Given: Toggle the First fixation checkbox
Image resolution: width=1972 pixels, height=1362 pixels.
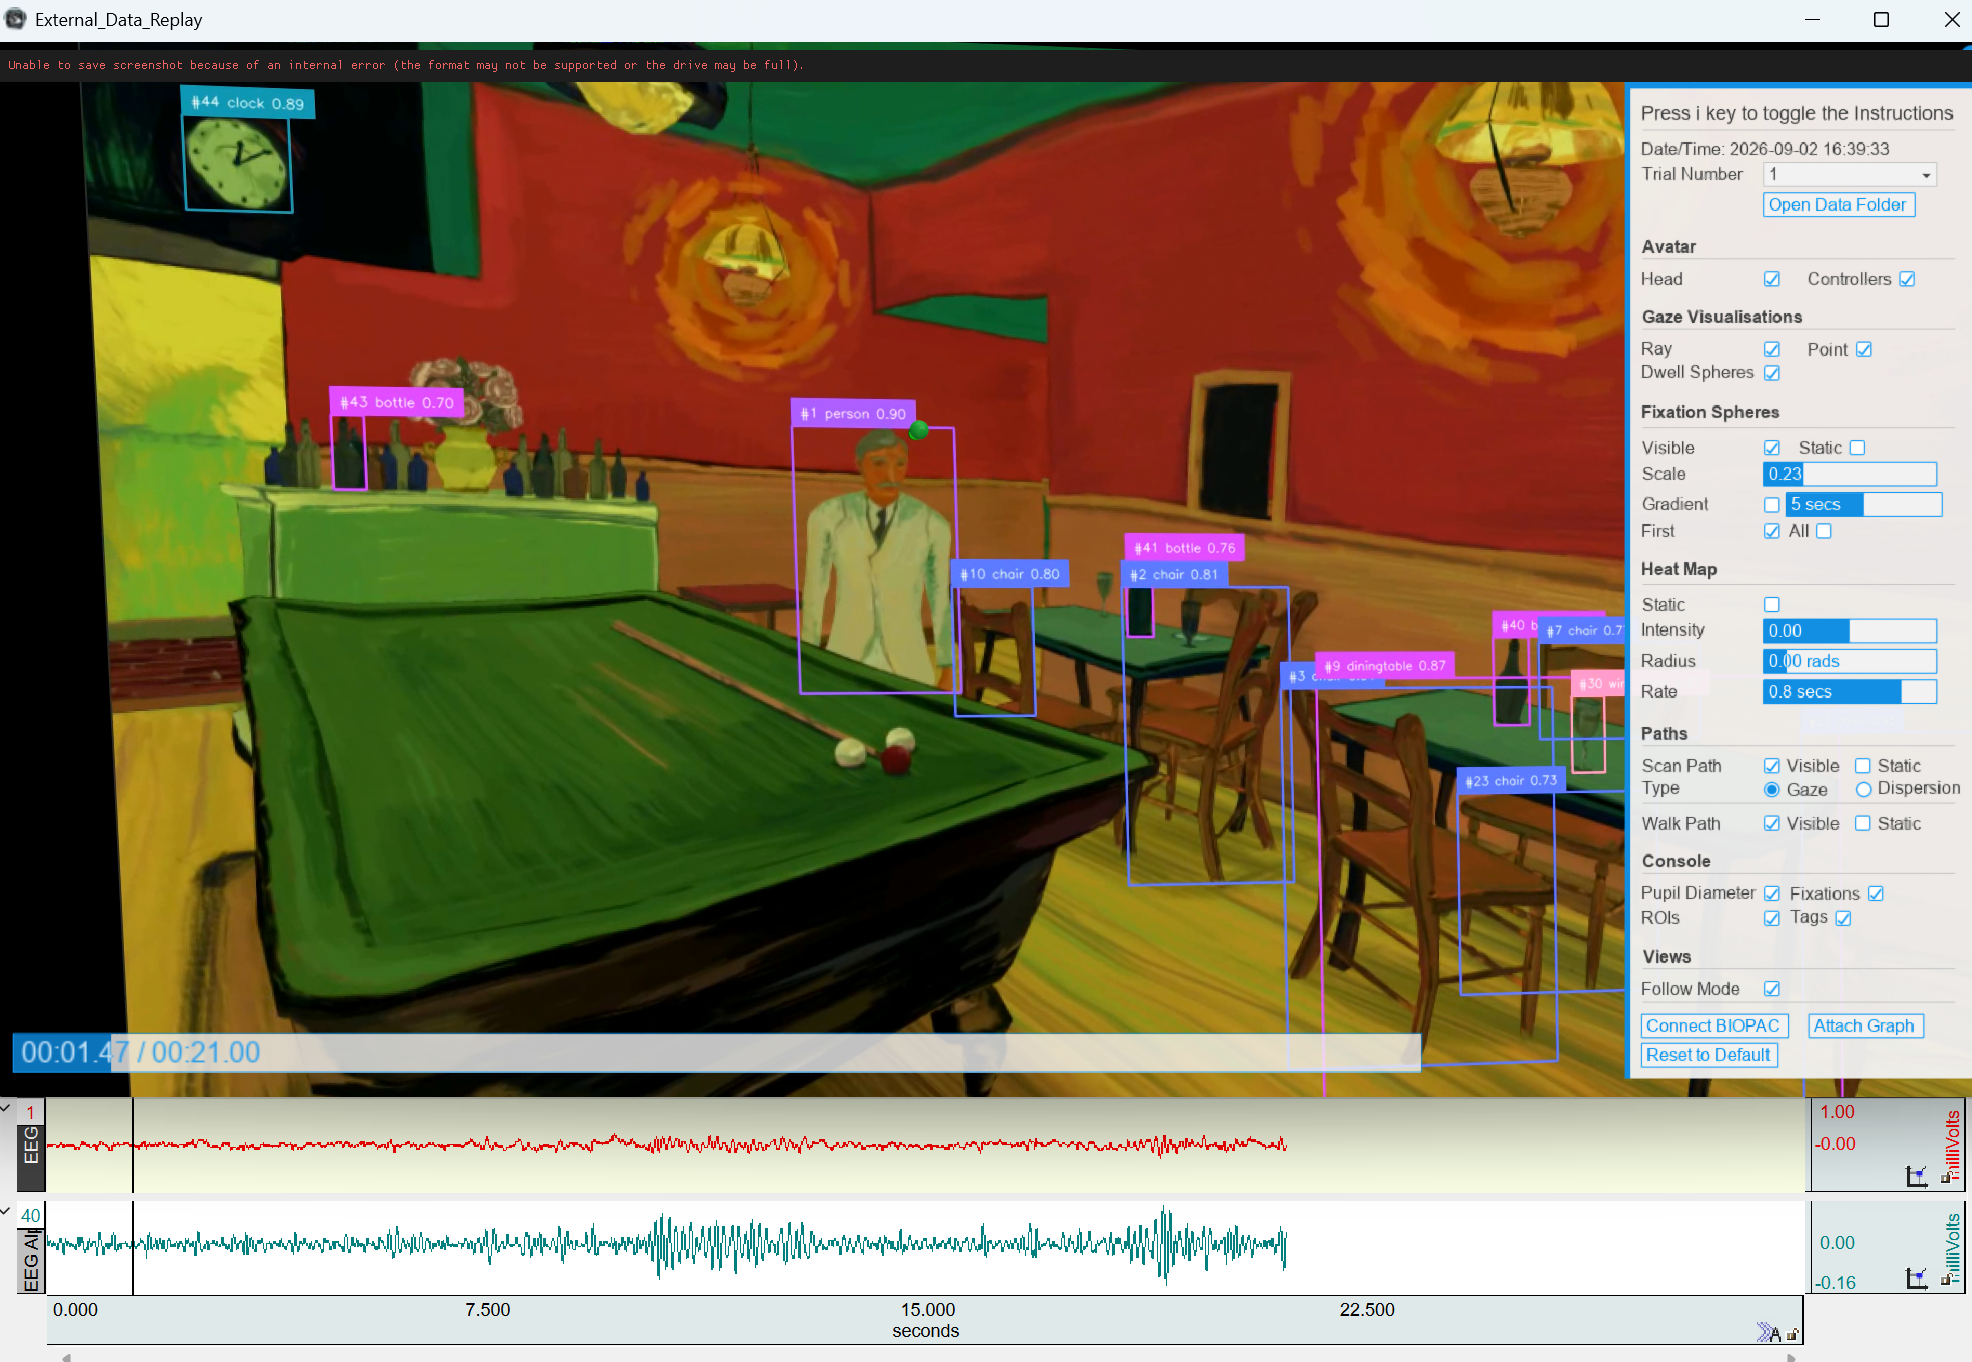Looking at the screenshot, I should point(1772,531).
